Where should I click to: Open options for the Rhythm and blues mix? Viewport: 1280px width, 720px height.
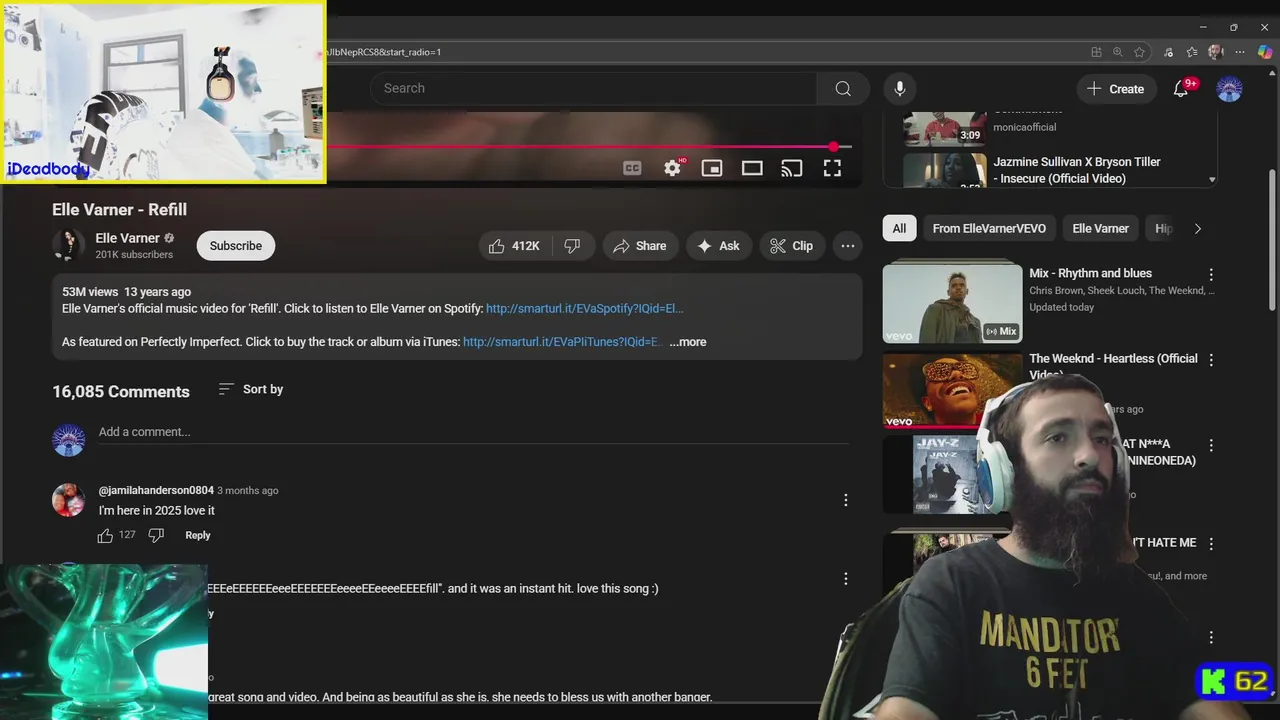pos(1211,275)
